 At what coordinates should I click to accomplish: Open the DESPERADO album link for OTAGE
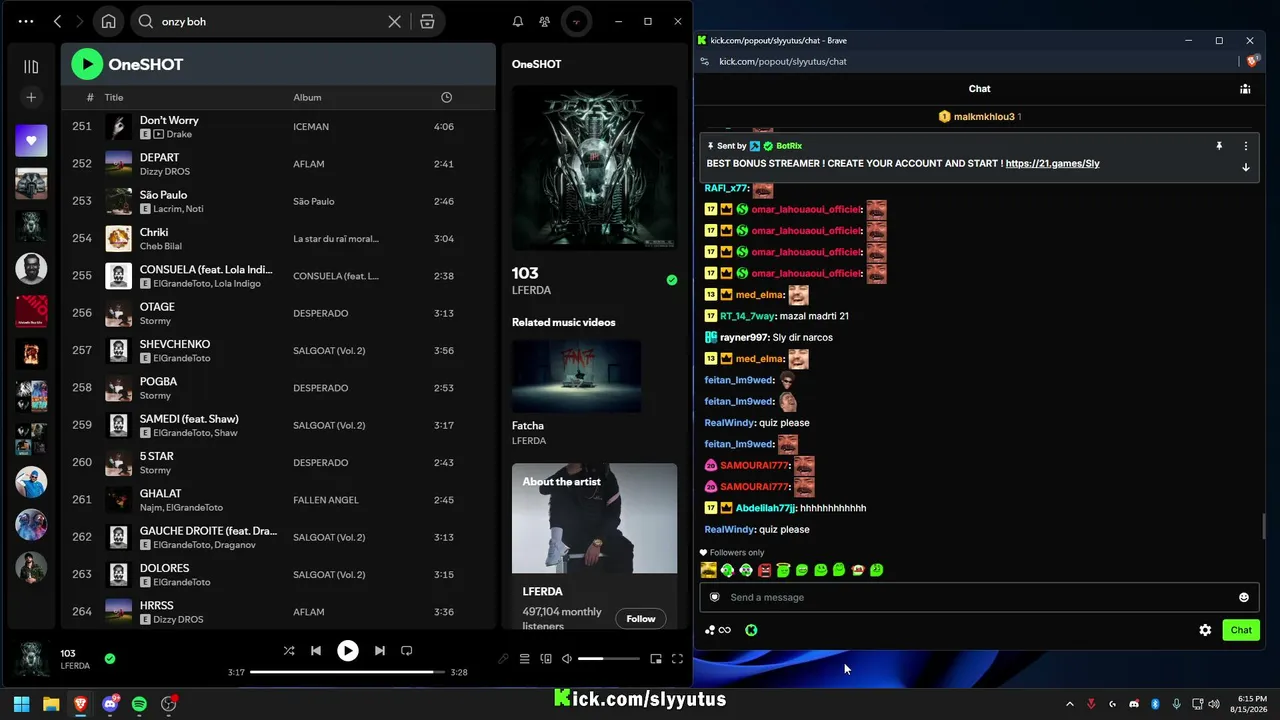click(x=321, y=313)
